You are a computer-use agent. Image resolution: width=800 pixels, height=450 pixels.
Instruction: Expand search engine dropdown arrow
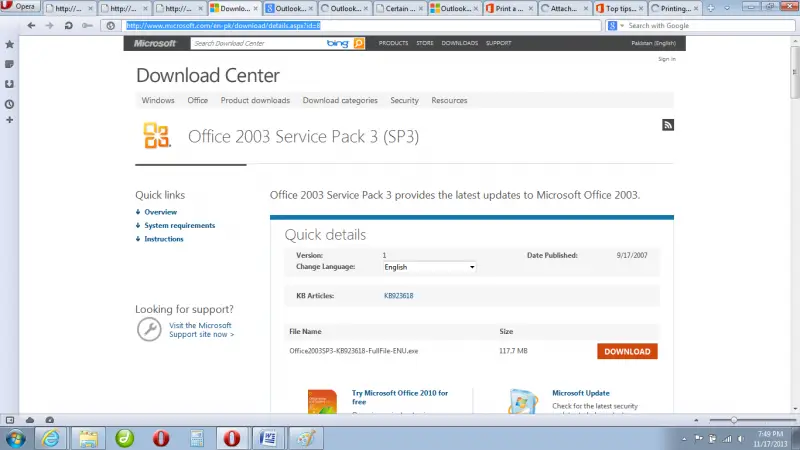[x=622, y=26]
